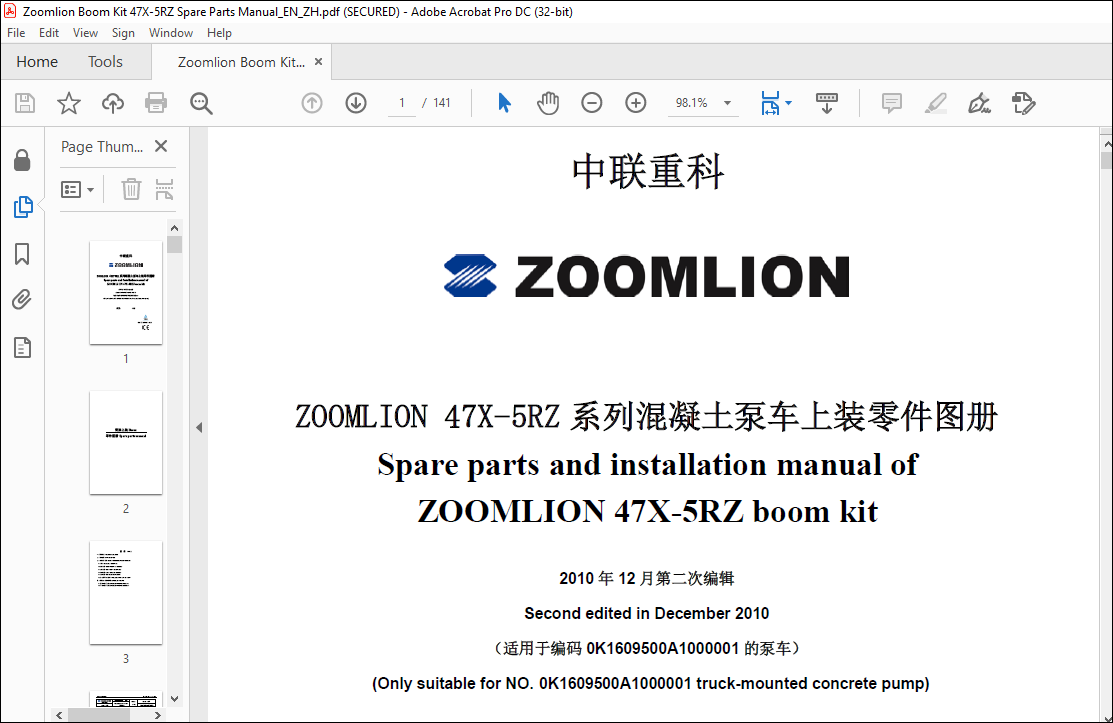Choose the selection arrow tool
Image resolution: width=1113 pixels, height=723 pixels.
click(504, 103)
